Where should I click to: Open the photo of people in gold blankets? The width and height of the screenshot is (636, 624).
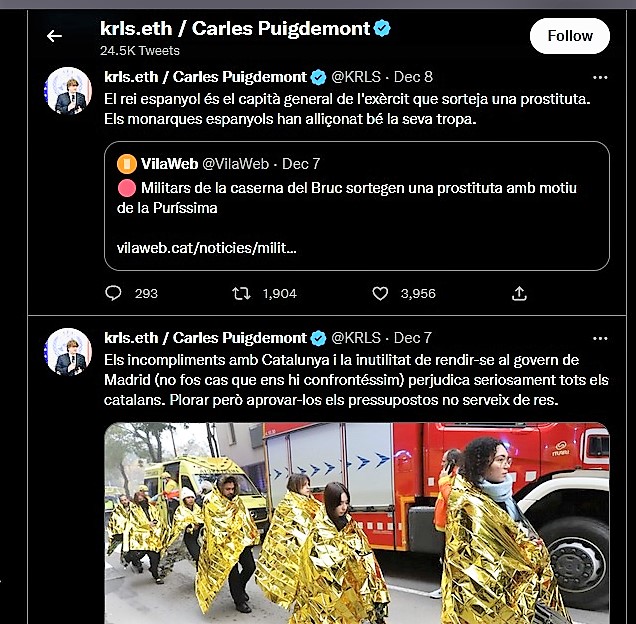coord(357,523)
